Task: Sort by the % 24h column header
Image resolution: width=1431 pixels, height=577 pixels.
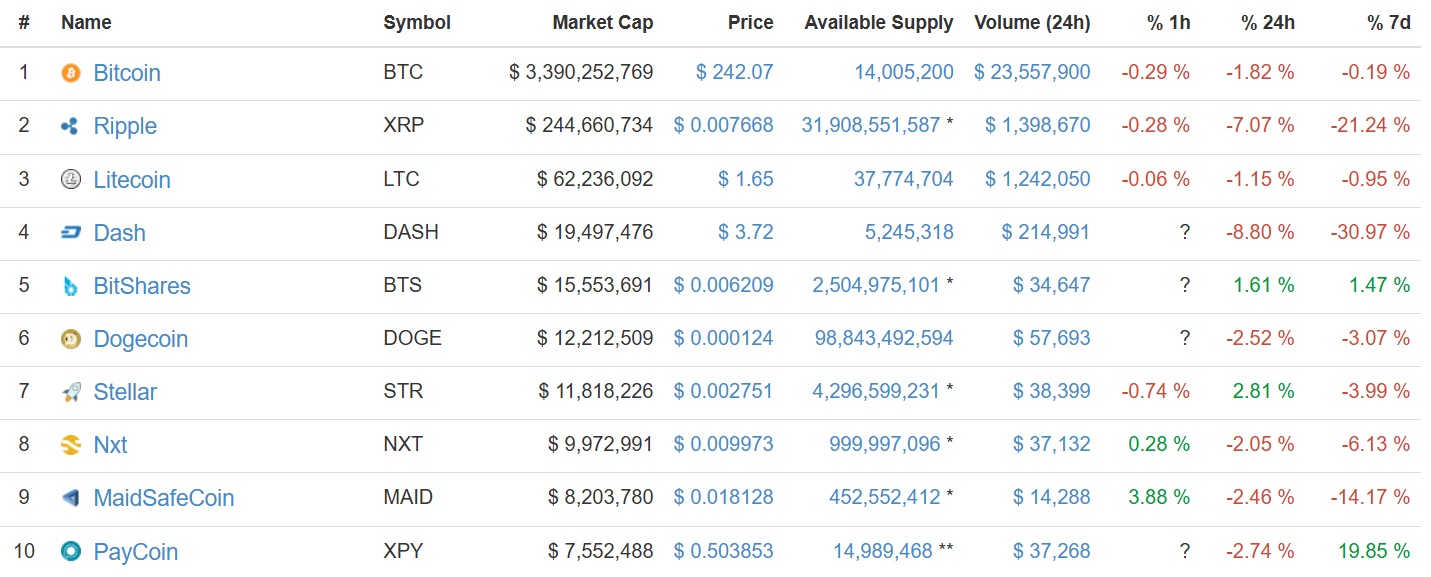Action: (1268, 22)
